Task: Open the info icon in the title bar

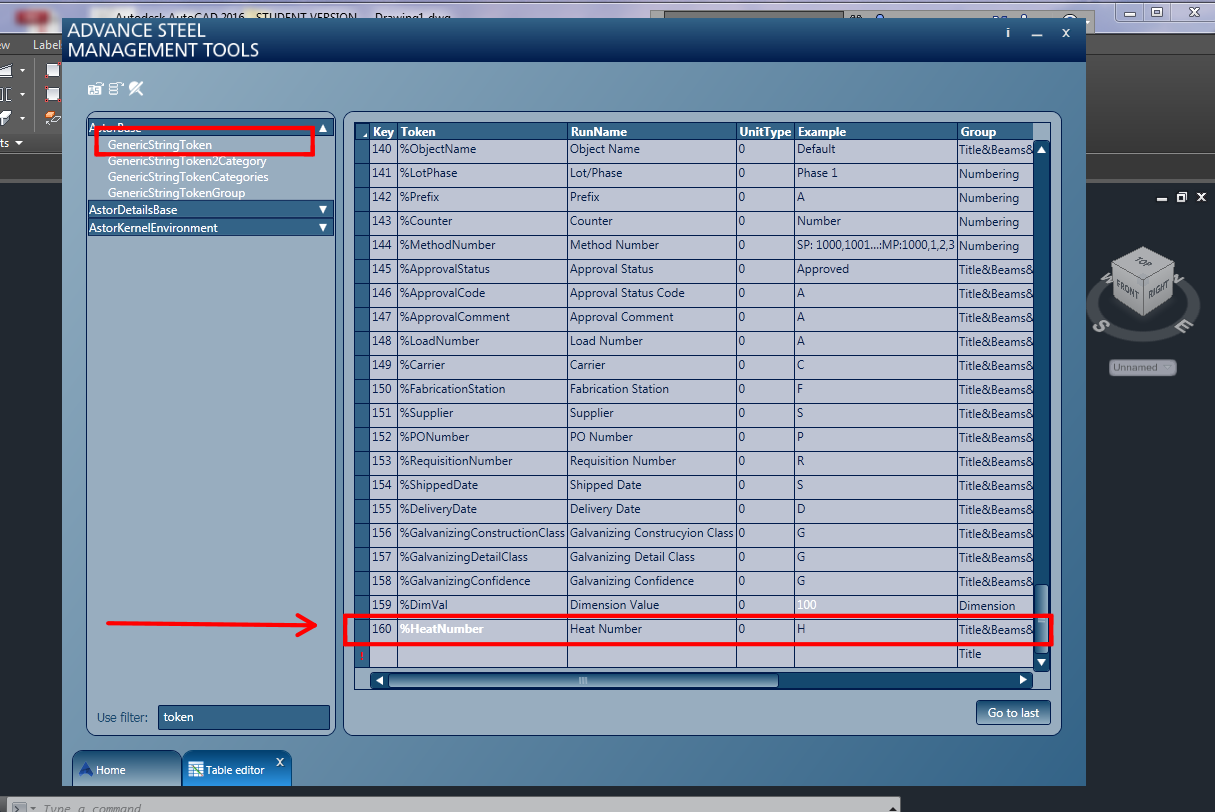Action: point(1006,32)
